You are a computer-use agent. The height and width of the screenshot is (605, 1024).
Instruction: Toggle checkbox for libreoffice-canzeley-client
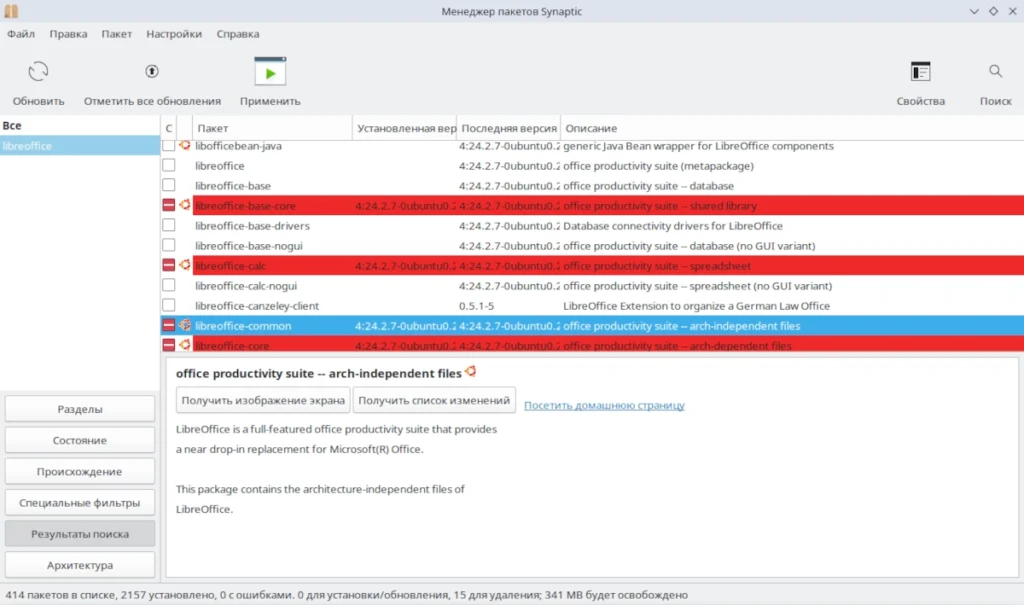pos(168,305)
